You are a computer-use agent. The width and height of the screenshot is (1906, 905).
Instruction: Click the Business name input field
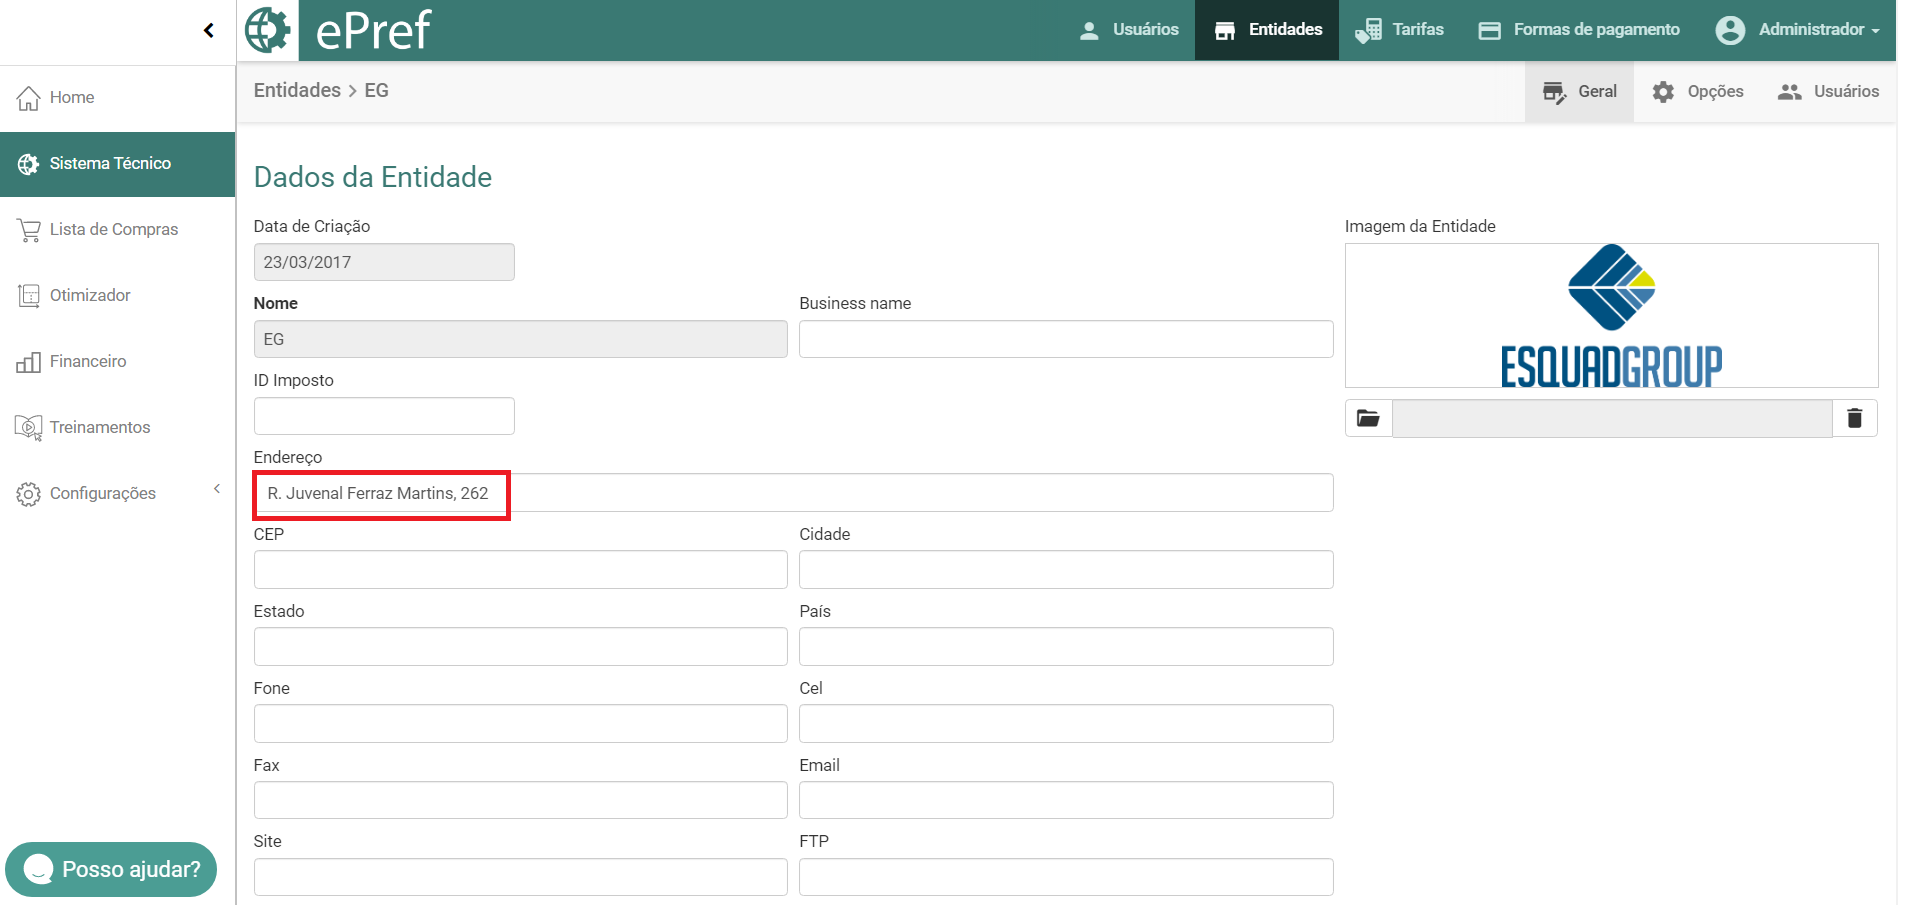pos(1065,339)
